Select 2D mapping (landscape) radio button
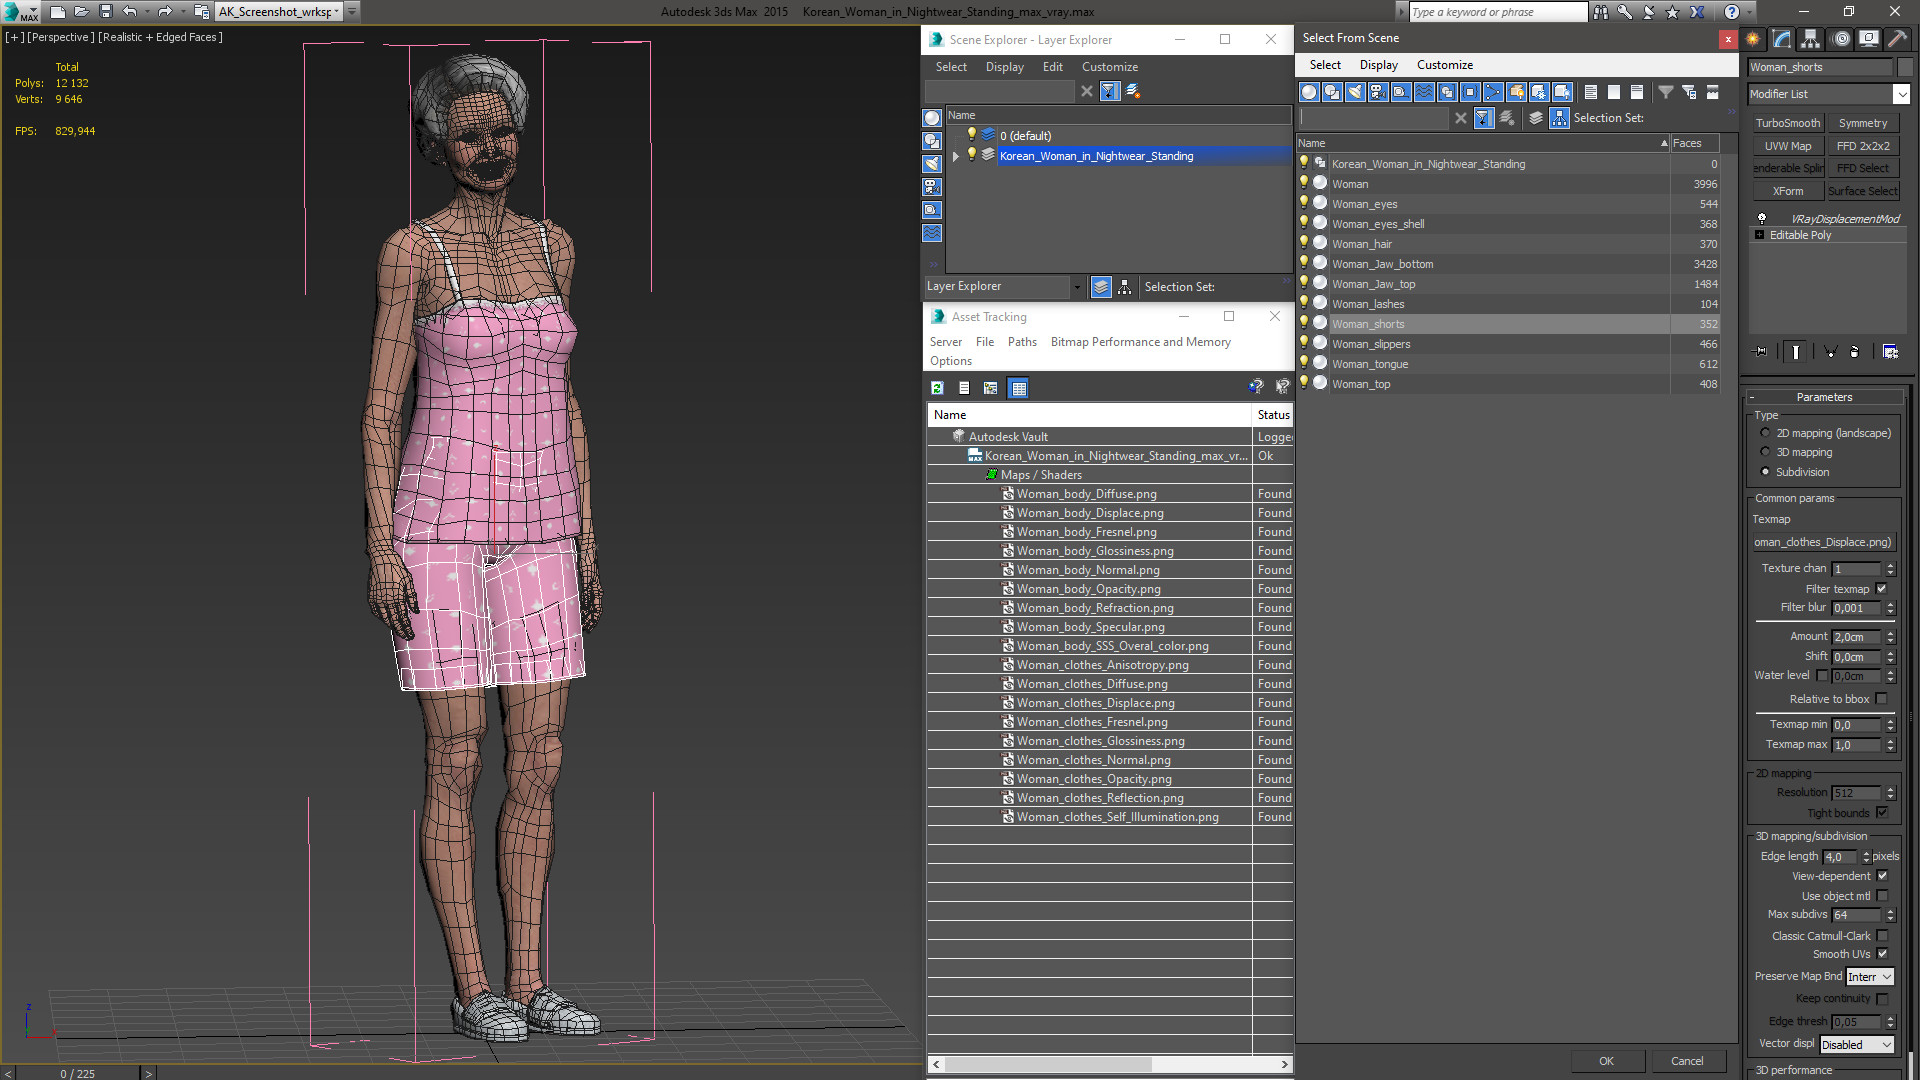 1765,433
